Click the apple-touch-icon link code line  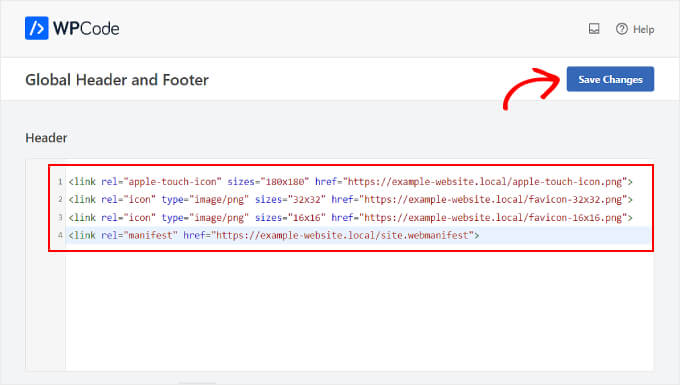[350, 182]
